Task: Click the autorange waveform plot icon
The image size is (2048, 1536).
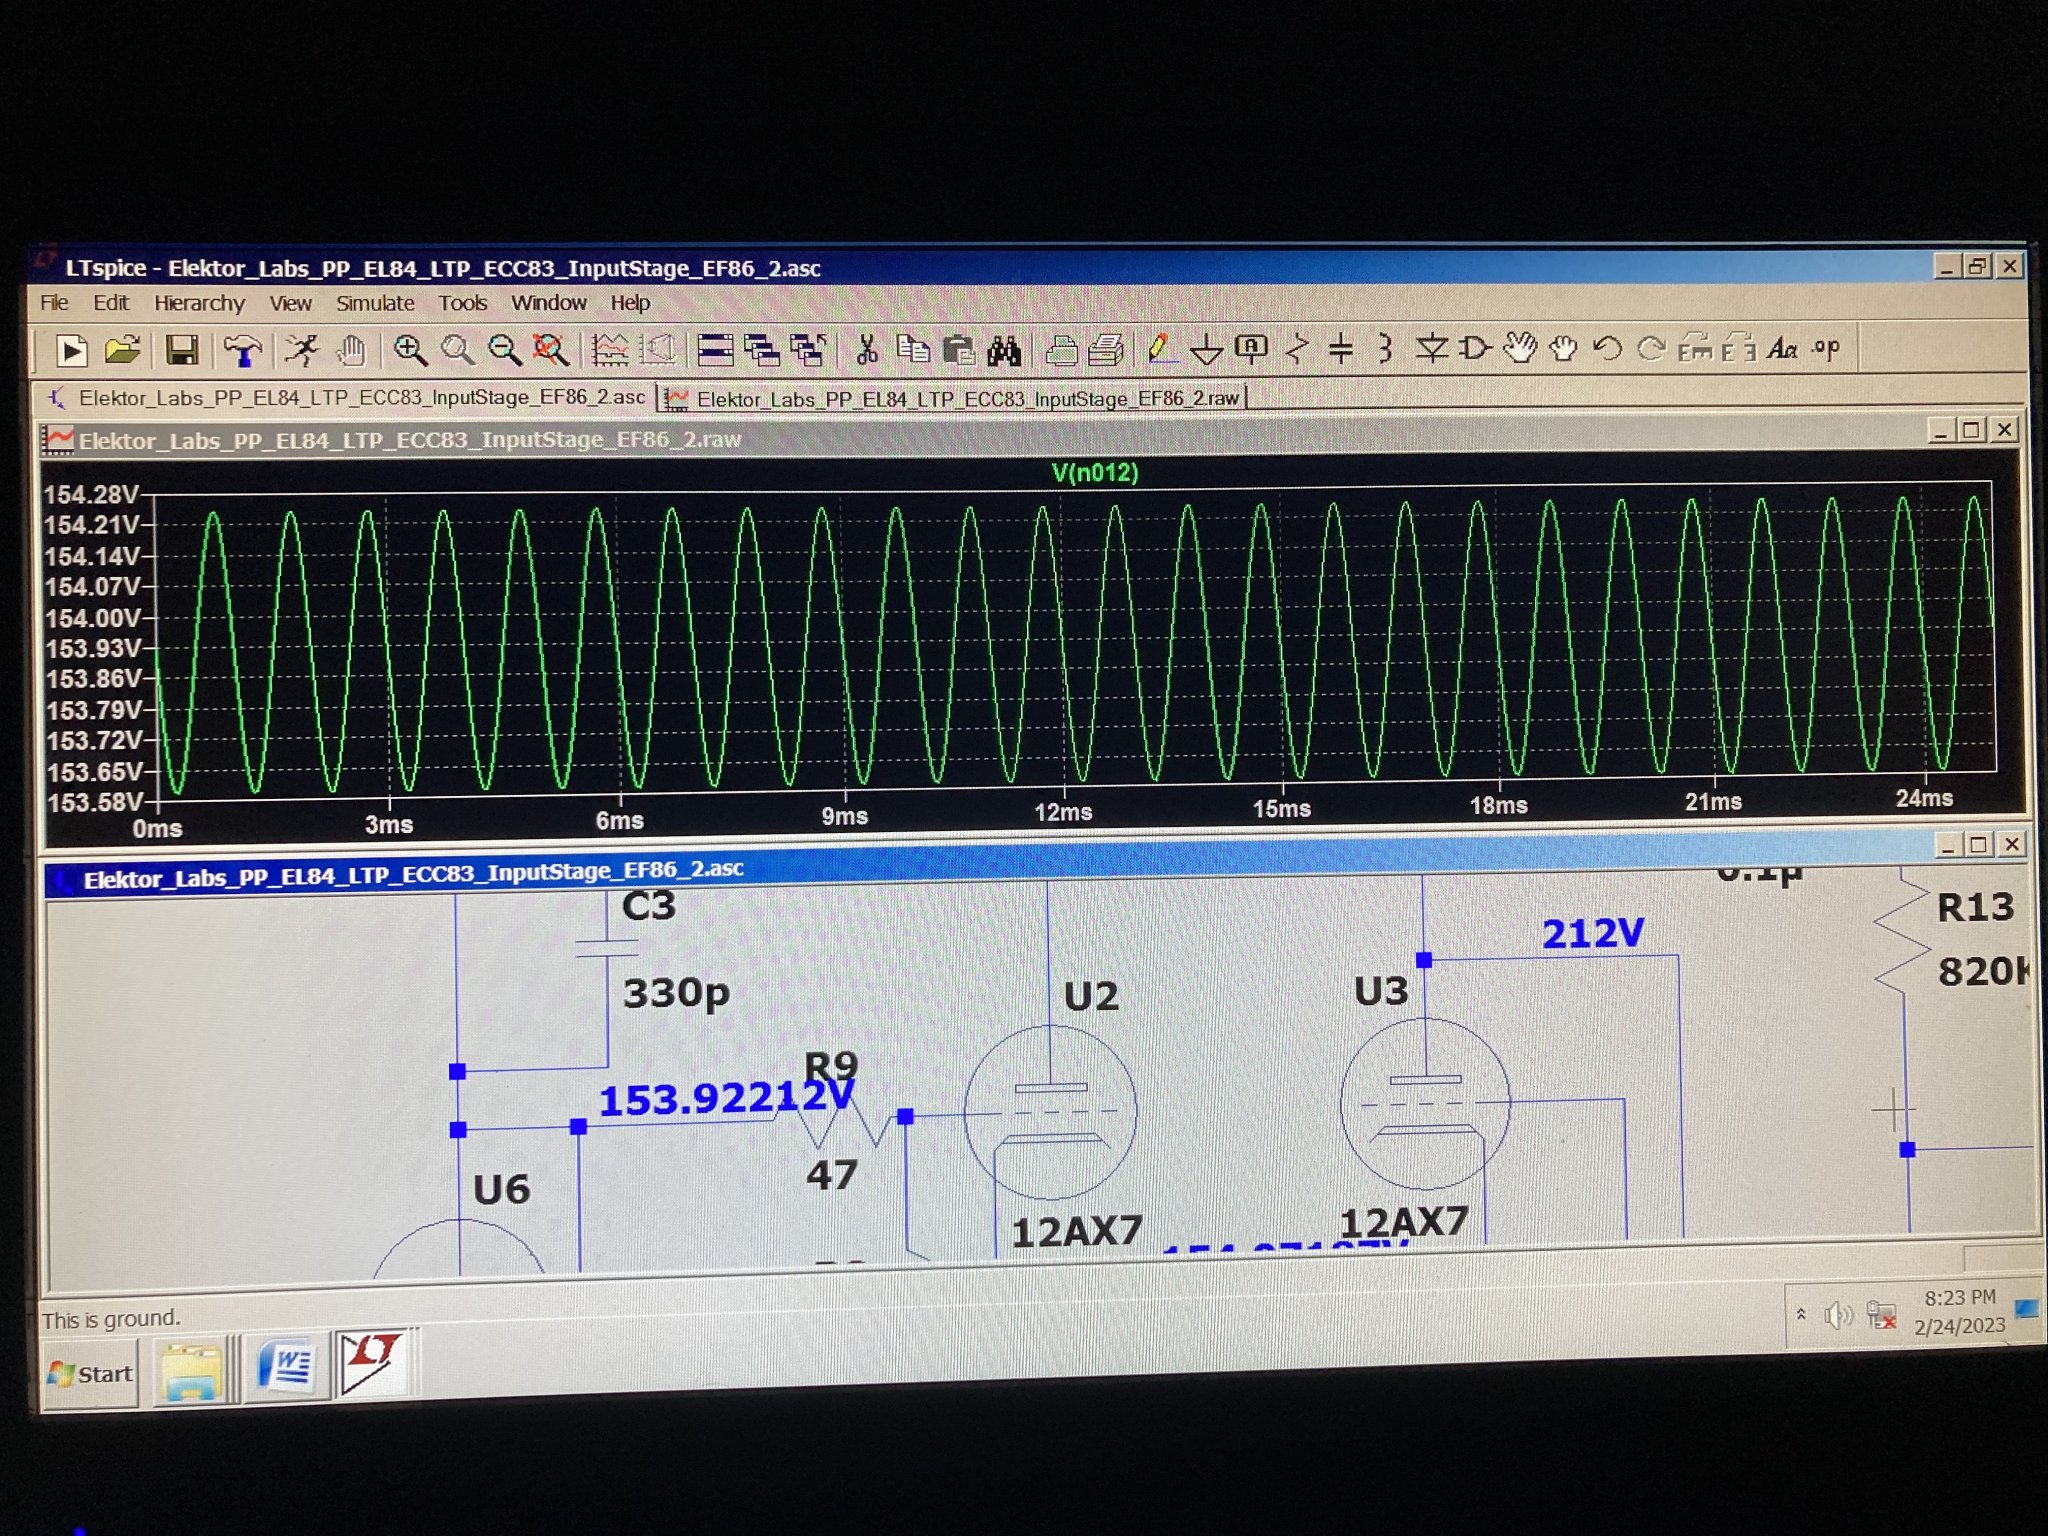Action: [x=609, y=350]
